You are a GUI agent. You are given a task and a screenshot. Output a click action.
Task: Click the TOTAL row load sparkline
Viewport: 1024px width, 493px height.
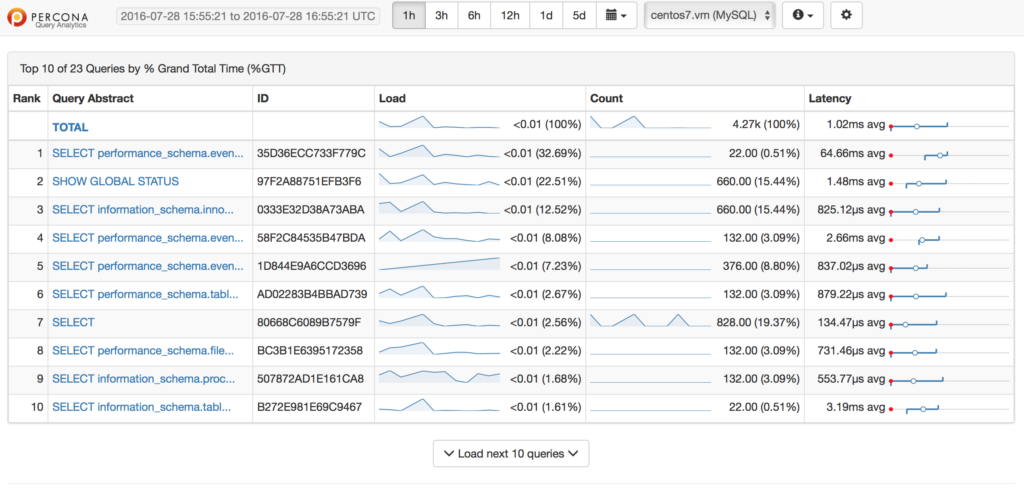[439, 122]
